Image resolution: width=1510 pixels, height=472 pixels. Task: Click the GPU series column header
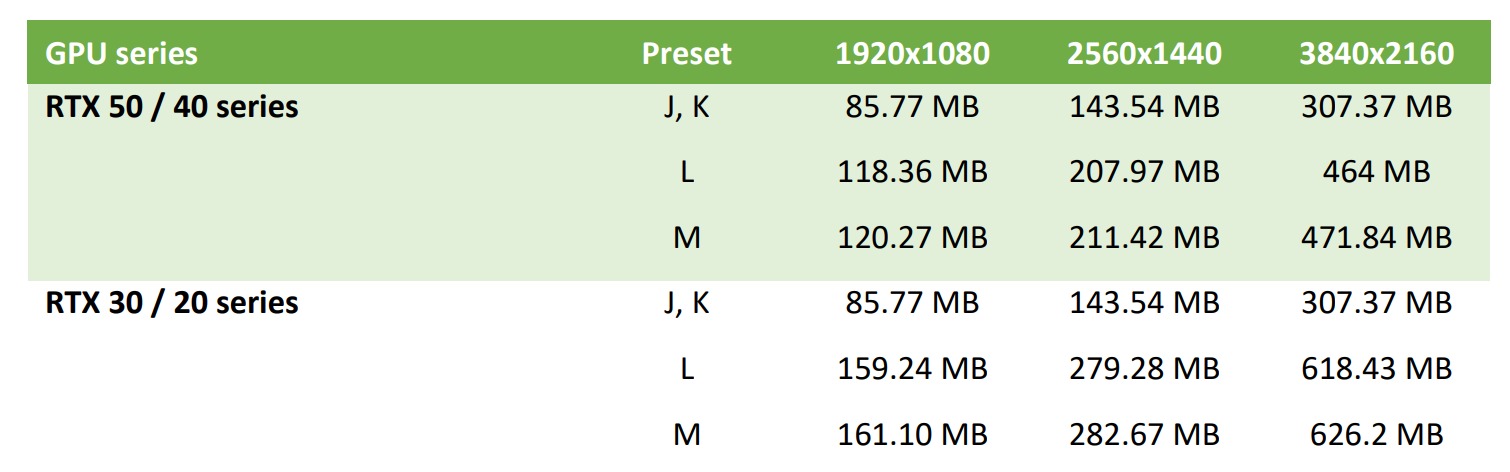(x=121, y=53)
